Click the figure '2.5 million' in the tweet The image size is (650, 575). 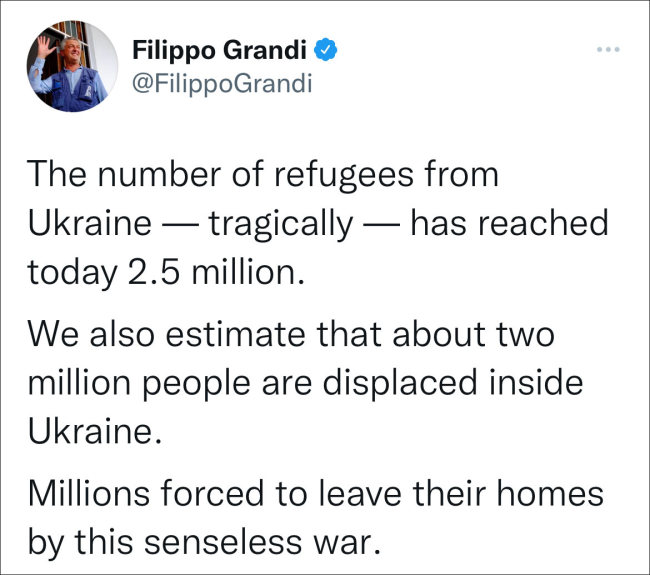[216, 273]
